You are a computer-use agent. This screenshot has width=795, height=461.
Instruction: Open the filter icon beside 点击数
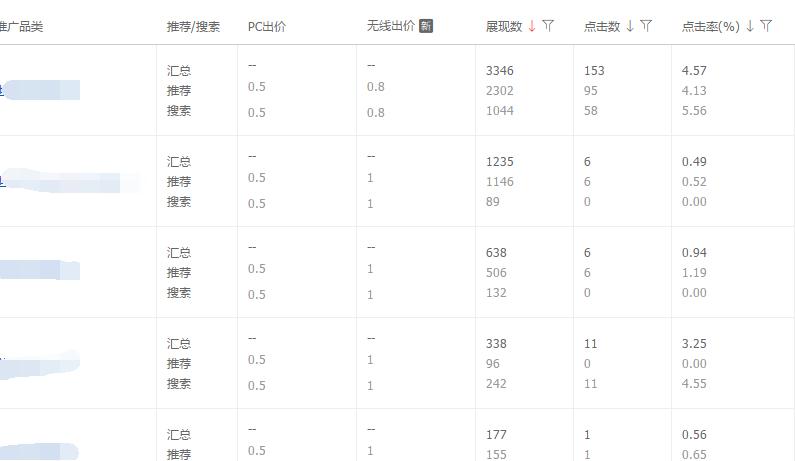(x=646, y=25)
